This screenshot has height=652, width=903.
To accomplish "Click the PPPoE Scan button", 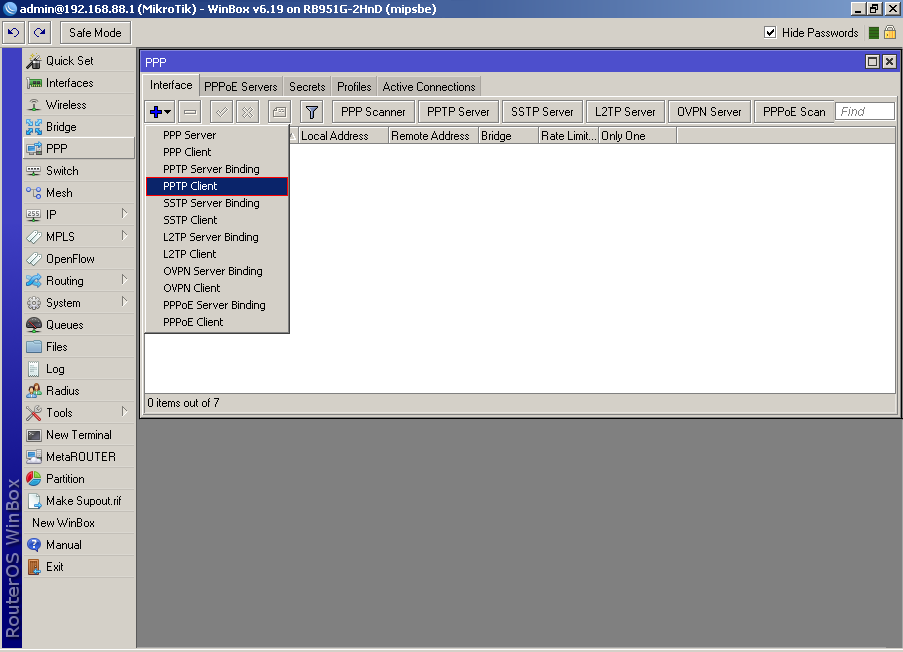I will [794, 112].
